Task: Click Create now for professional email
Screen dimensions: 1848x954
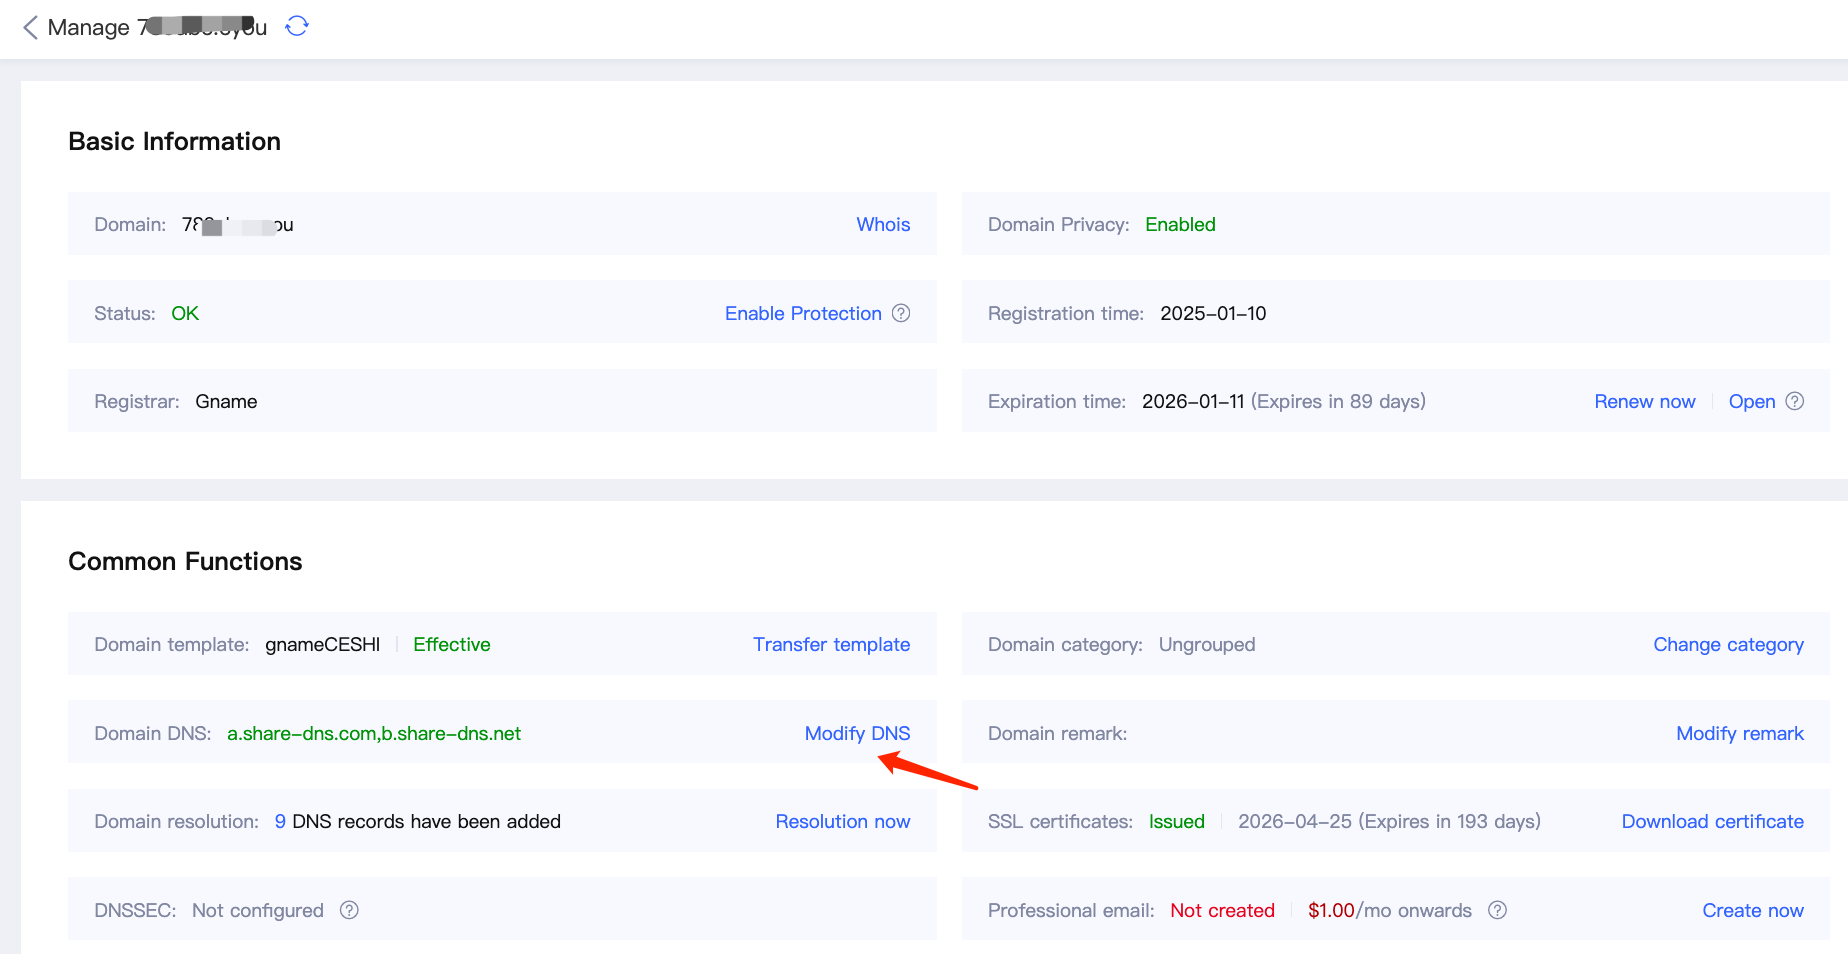Action: point(1752,910)
